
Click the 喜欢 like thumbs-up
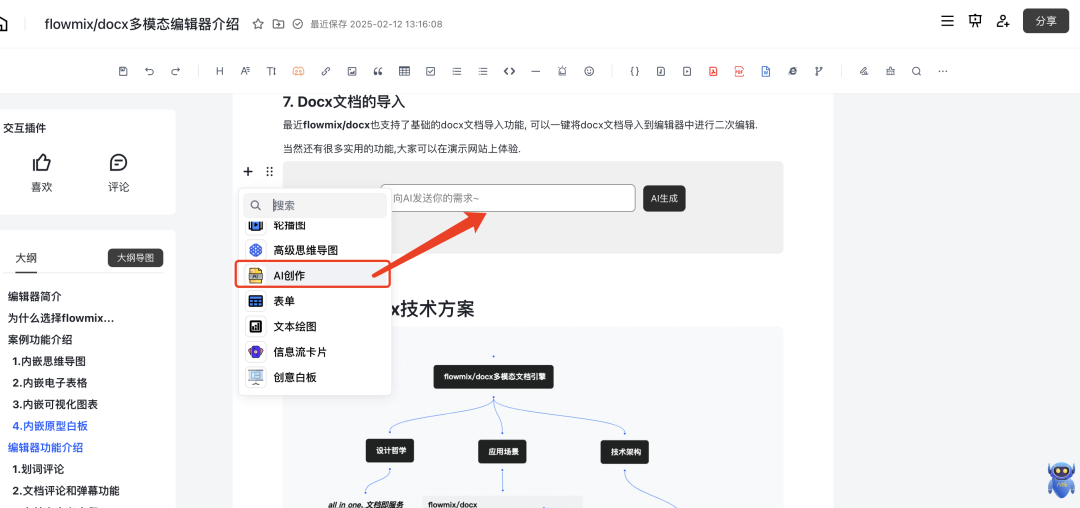pos(41,173)
